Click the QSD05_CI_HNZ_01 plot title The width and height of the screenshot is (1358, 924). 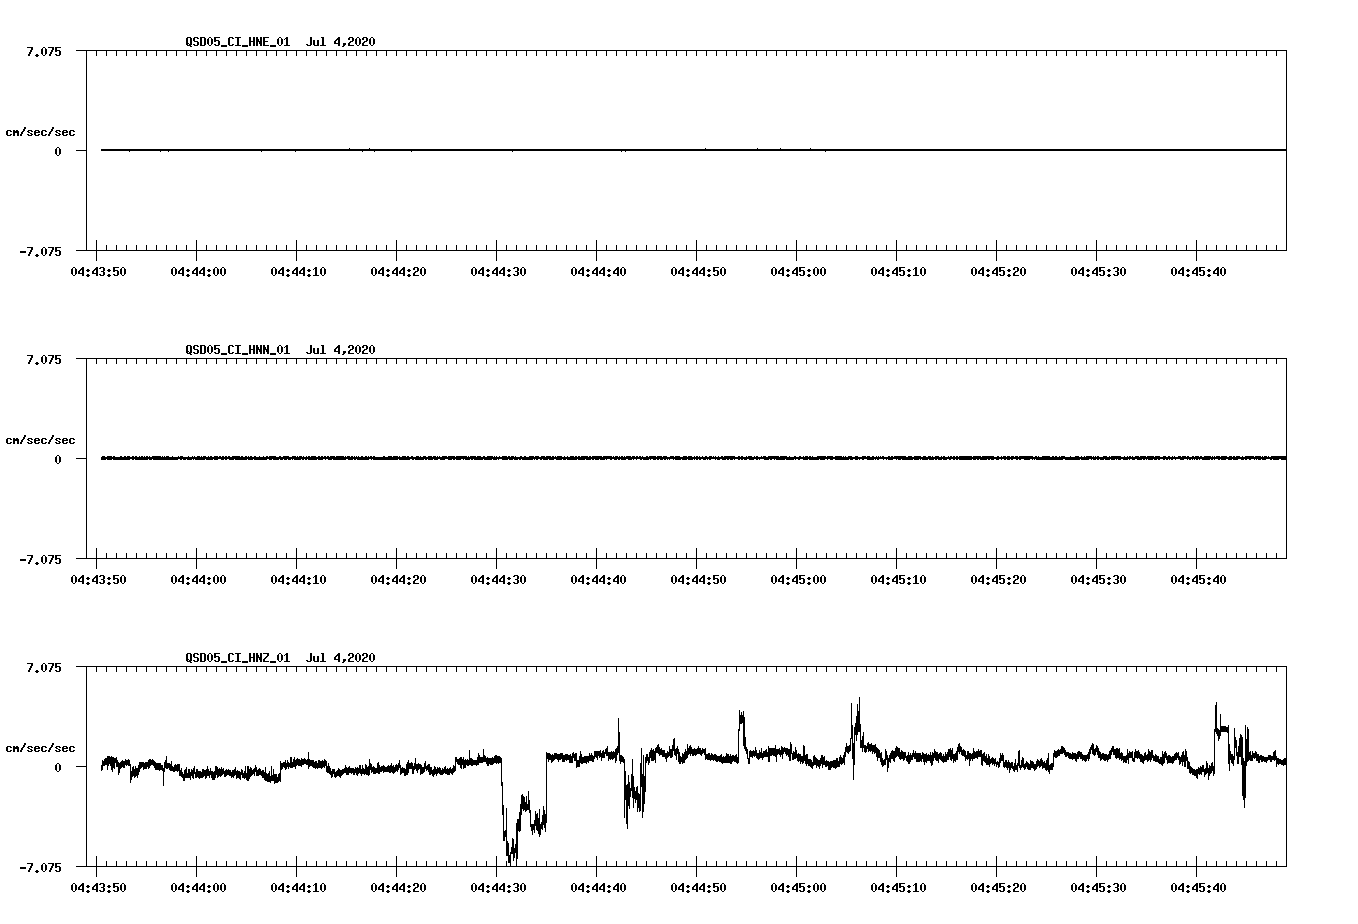click(280, 657)
